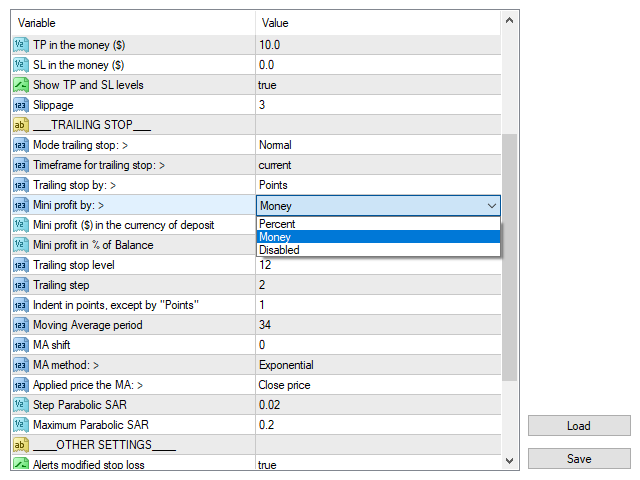Toggle Alerts modified stop loss true value
The image size is (640, 480).
click(x=378, y=463)
